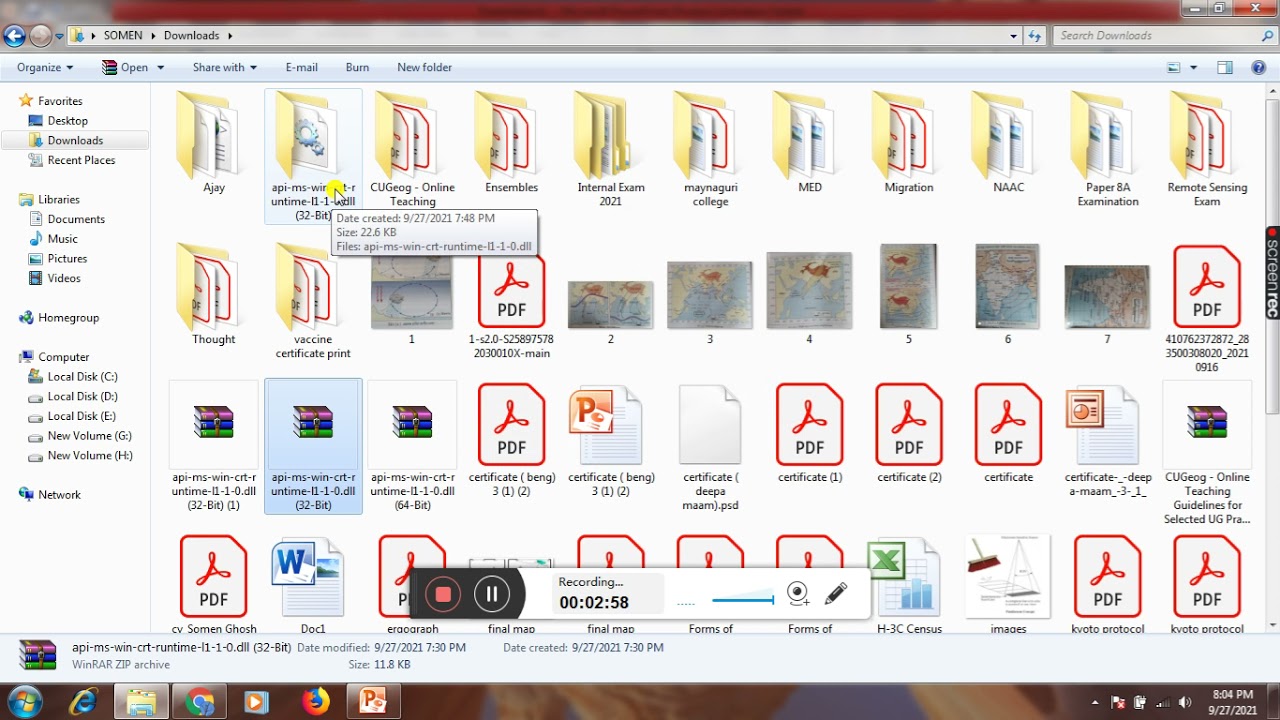Pause the screen recording

tap(491, 595)
